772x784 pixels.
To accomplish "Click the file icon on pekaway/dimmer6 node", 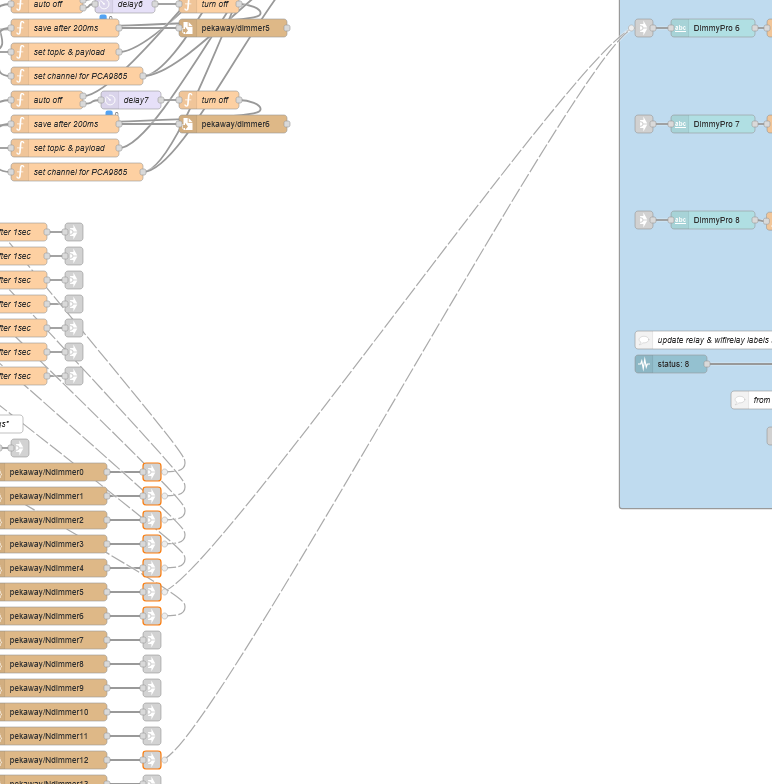I will point(188,124).
